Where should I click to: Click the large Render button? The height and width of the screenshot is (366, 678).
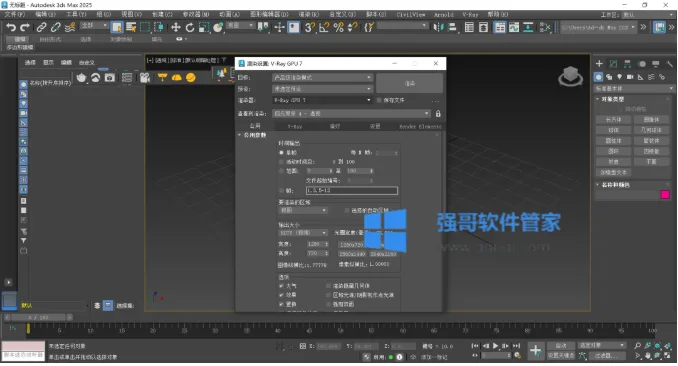[x=409, y=83]
